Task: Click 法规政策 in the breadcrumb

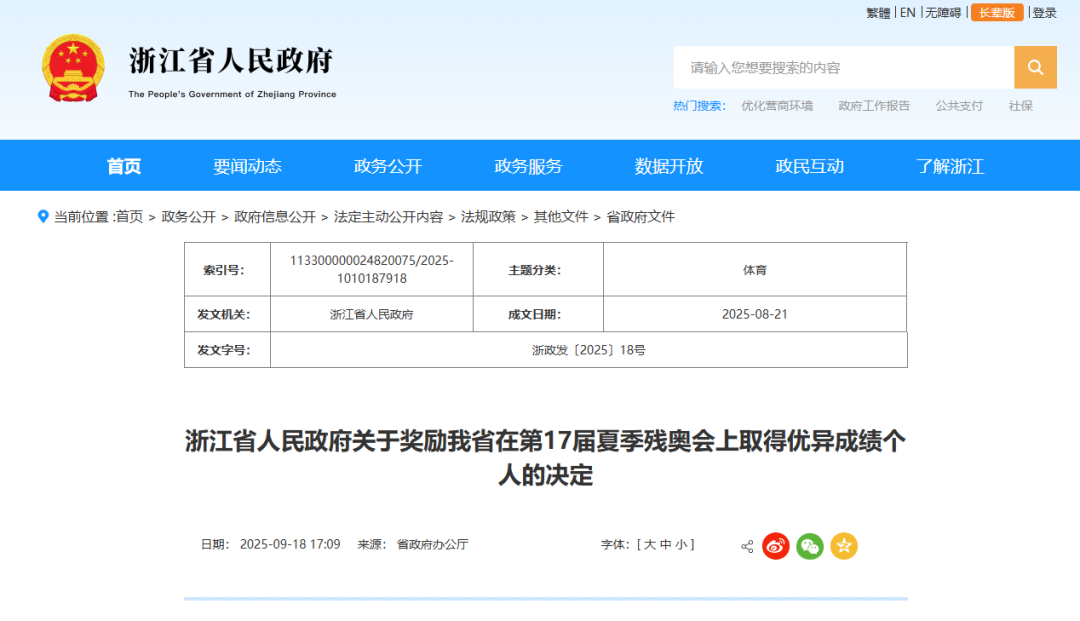Action: 488,217
